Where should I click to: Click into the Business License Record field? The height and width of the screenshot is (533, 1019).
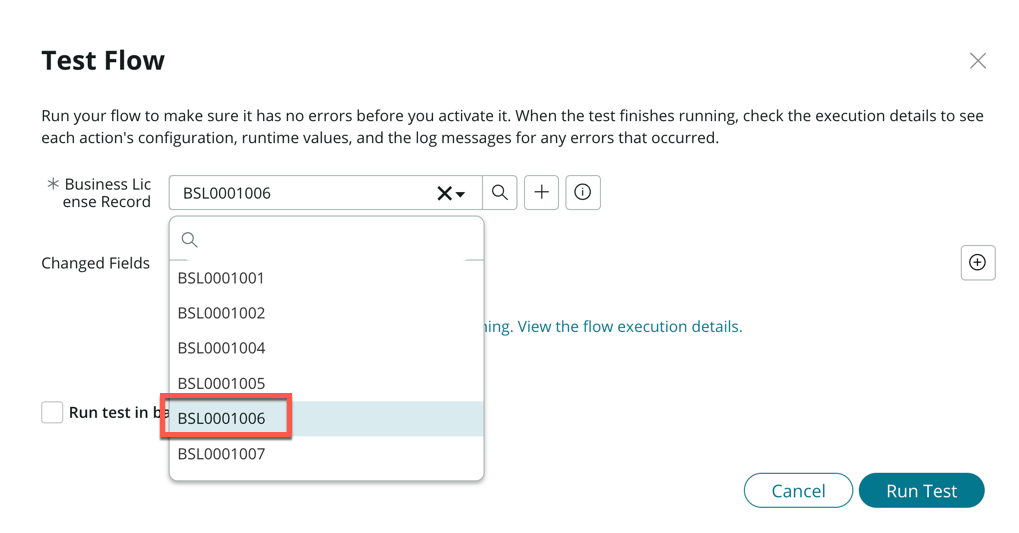point(300,193)
